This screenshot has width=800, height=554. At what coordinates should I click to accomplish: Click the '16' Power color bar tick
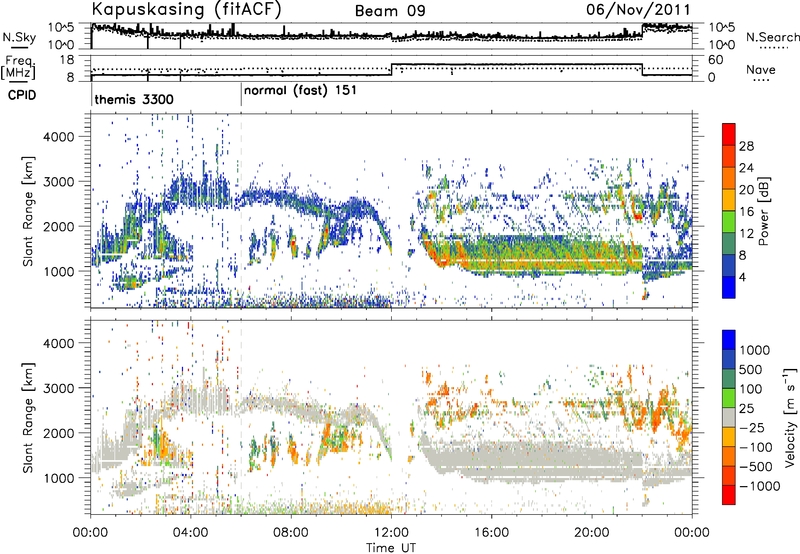746,212
